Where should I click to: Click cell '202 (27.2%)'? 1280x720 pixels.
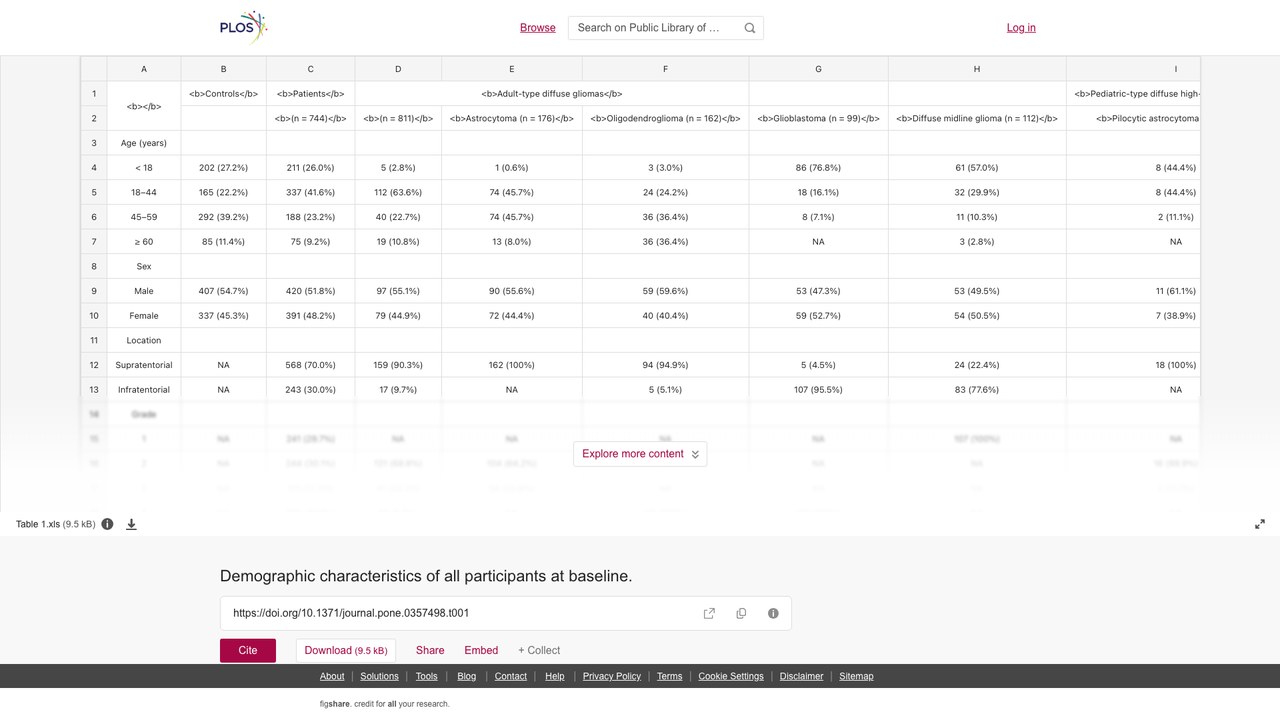[x=223, y=168]
